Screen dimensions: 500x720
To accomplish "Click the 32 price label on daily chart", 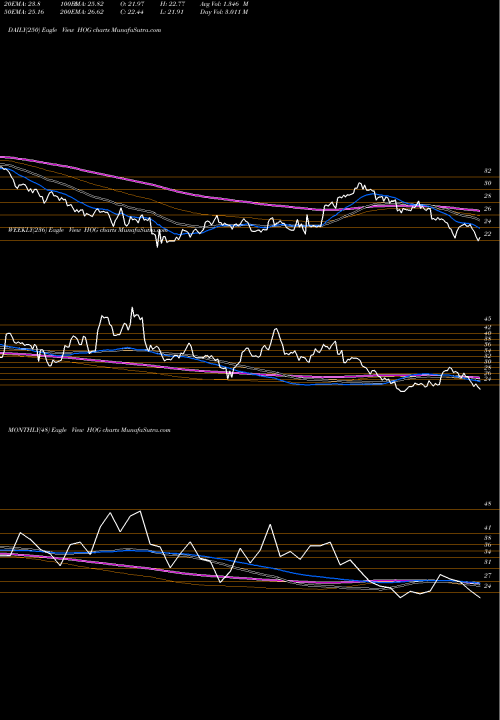I will [x=487, y=171].
